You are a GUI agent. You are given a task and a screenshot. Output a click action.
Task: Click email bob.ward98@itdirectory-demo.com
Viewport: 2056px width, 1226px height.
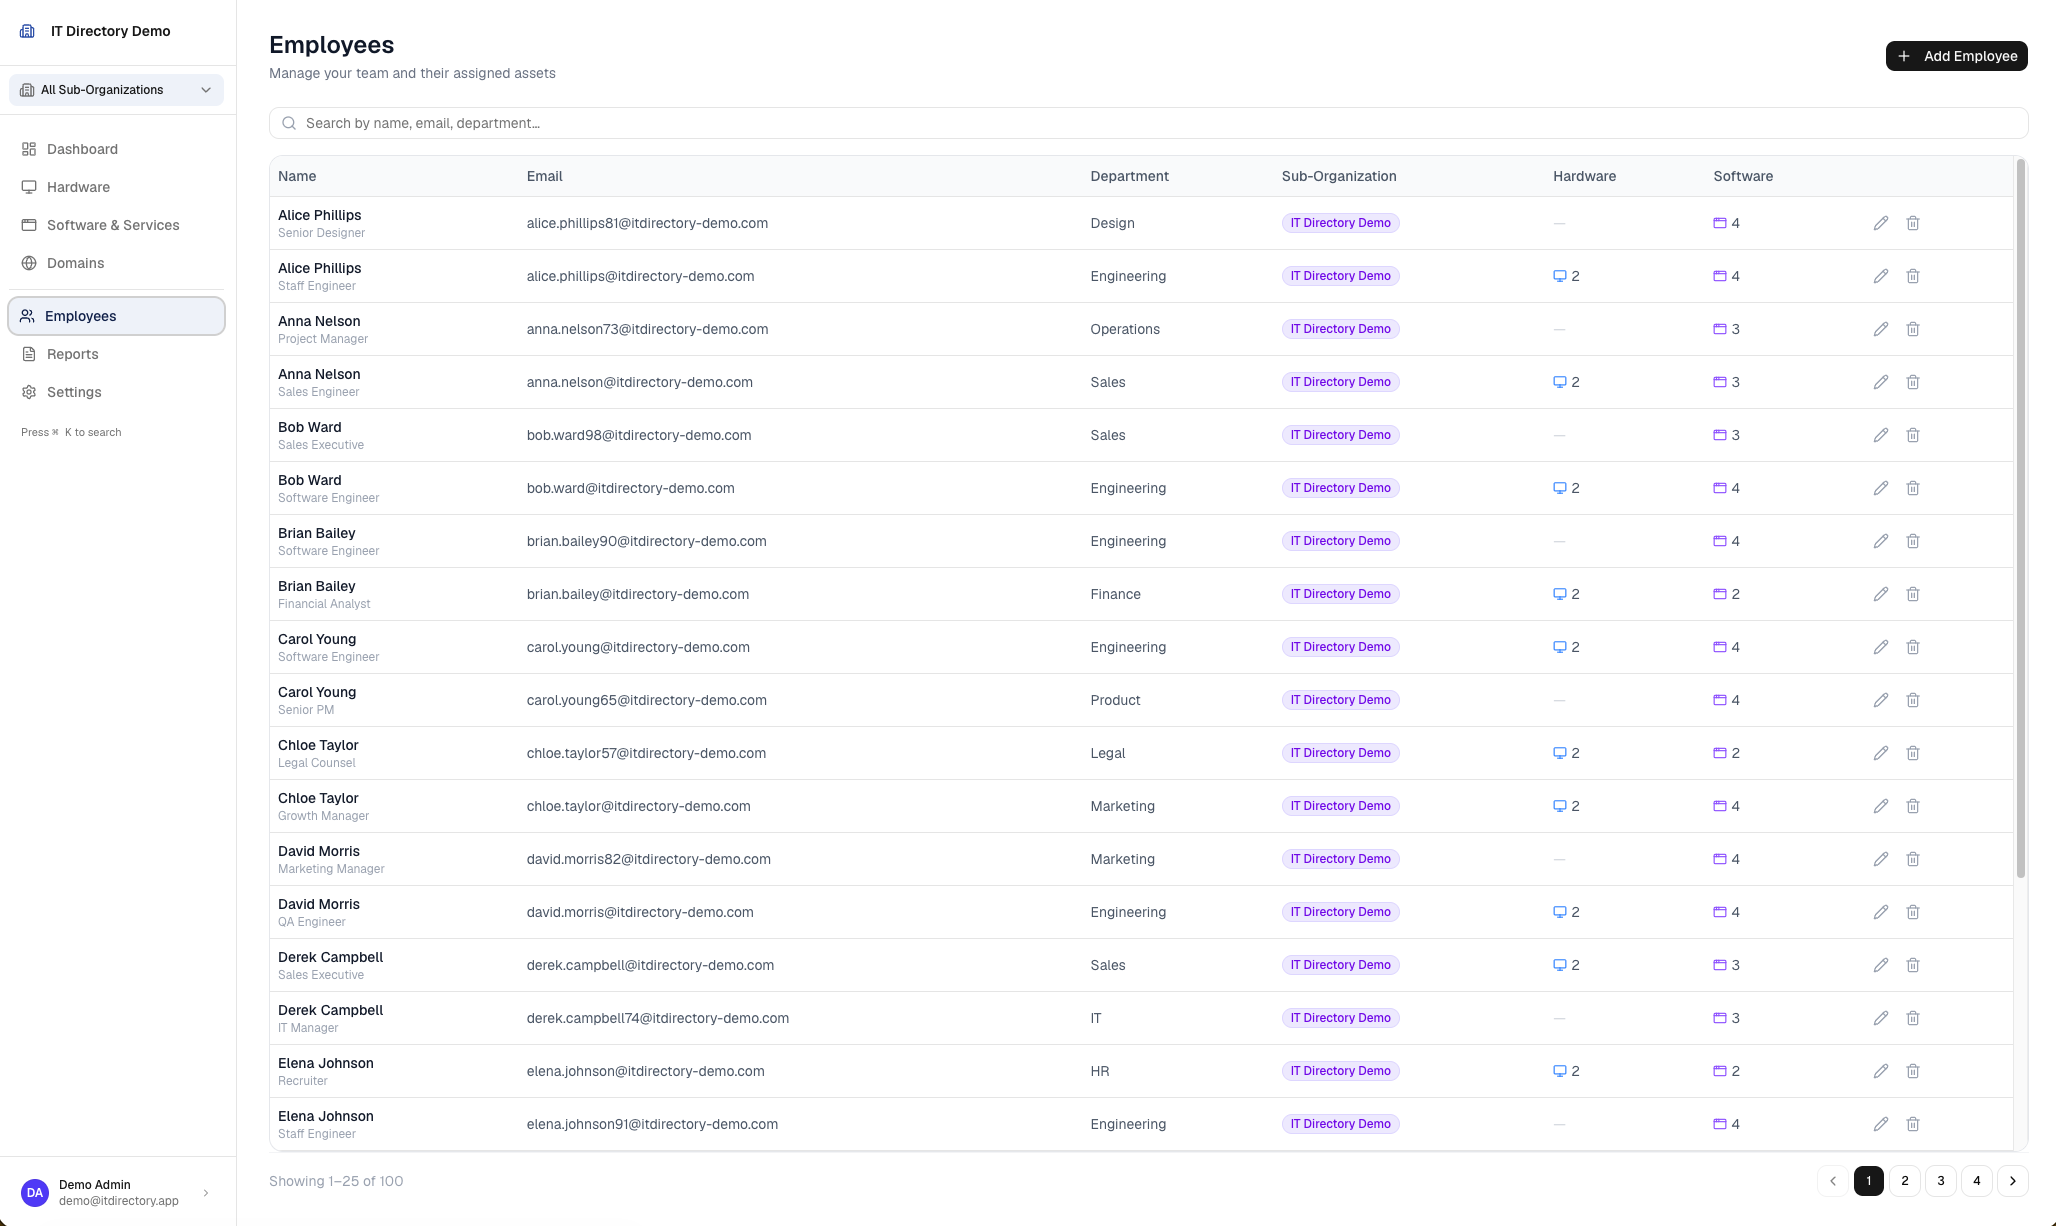click(639, 435)
